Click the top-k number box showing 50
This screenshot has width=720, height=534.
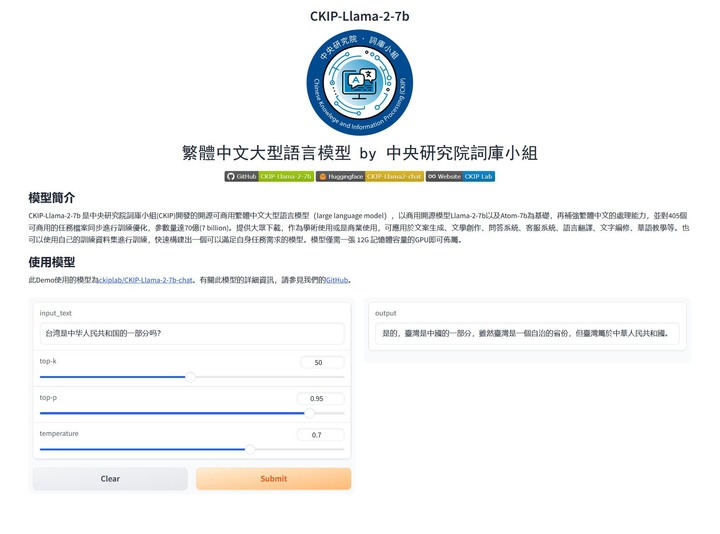(x=322, y=362)
